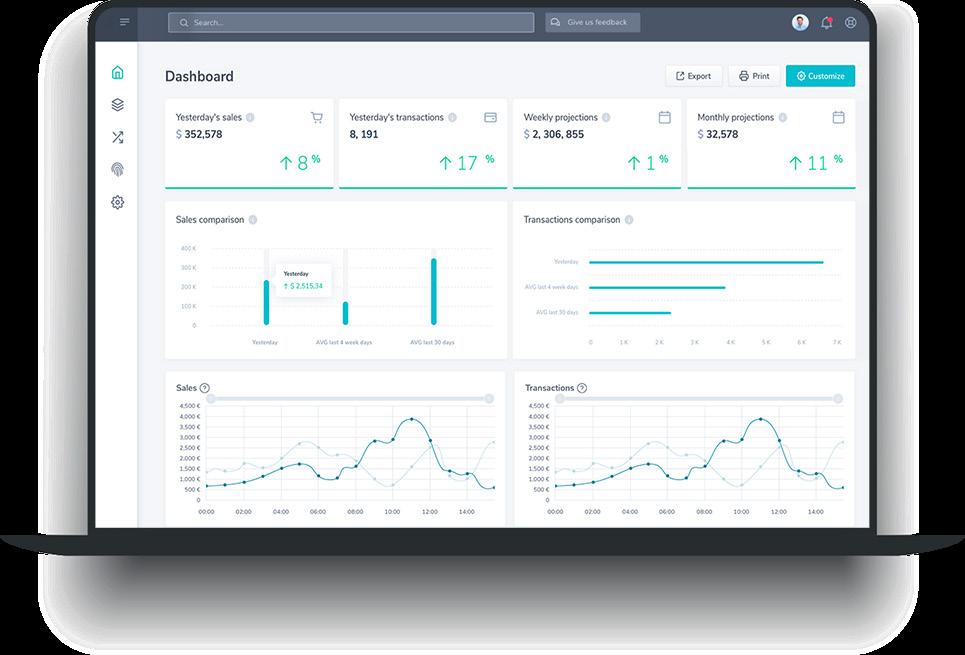Click the Print button
The height and width of the screenshot is (655, 965).
(754, 76)
